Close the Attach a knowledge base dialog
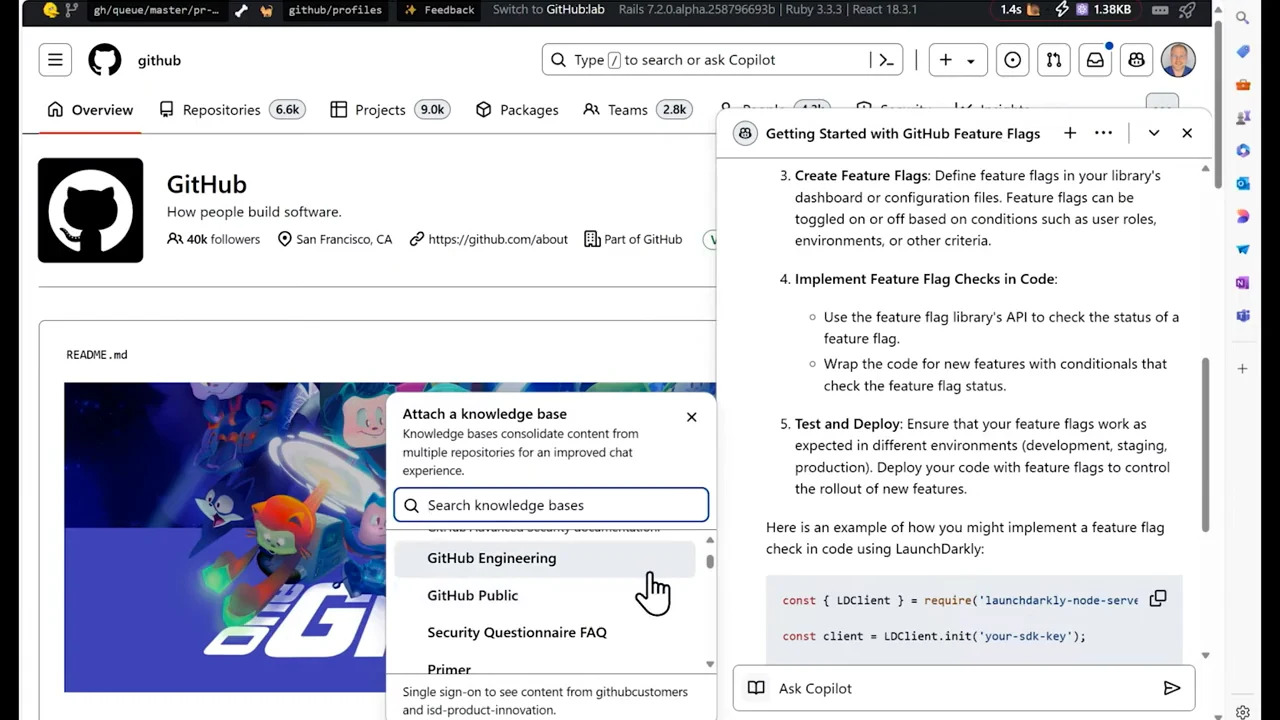This screenshot has width=1280, height=720. pos(691,417)
